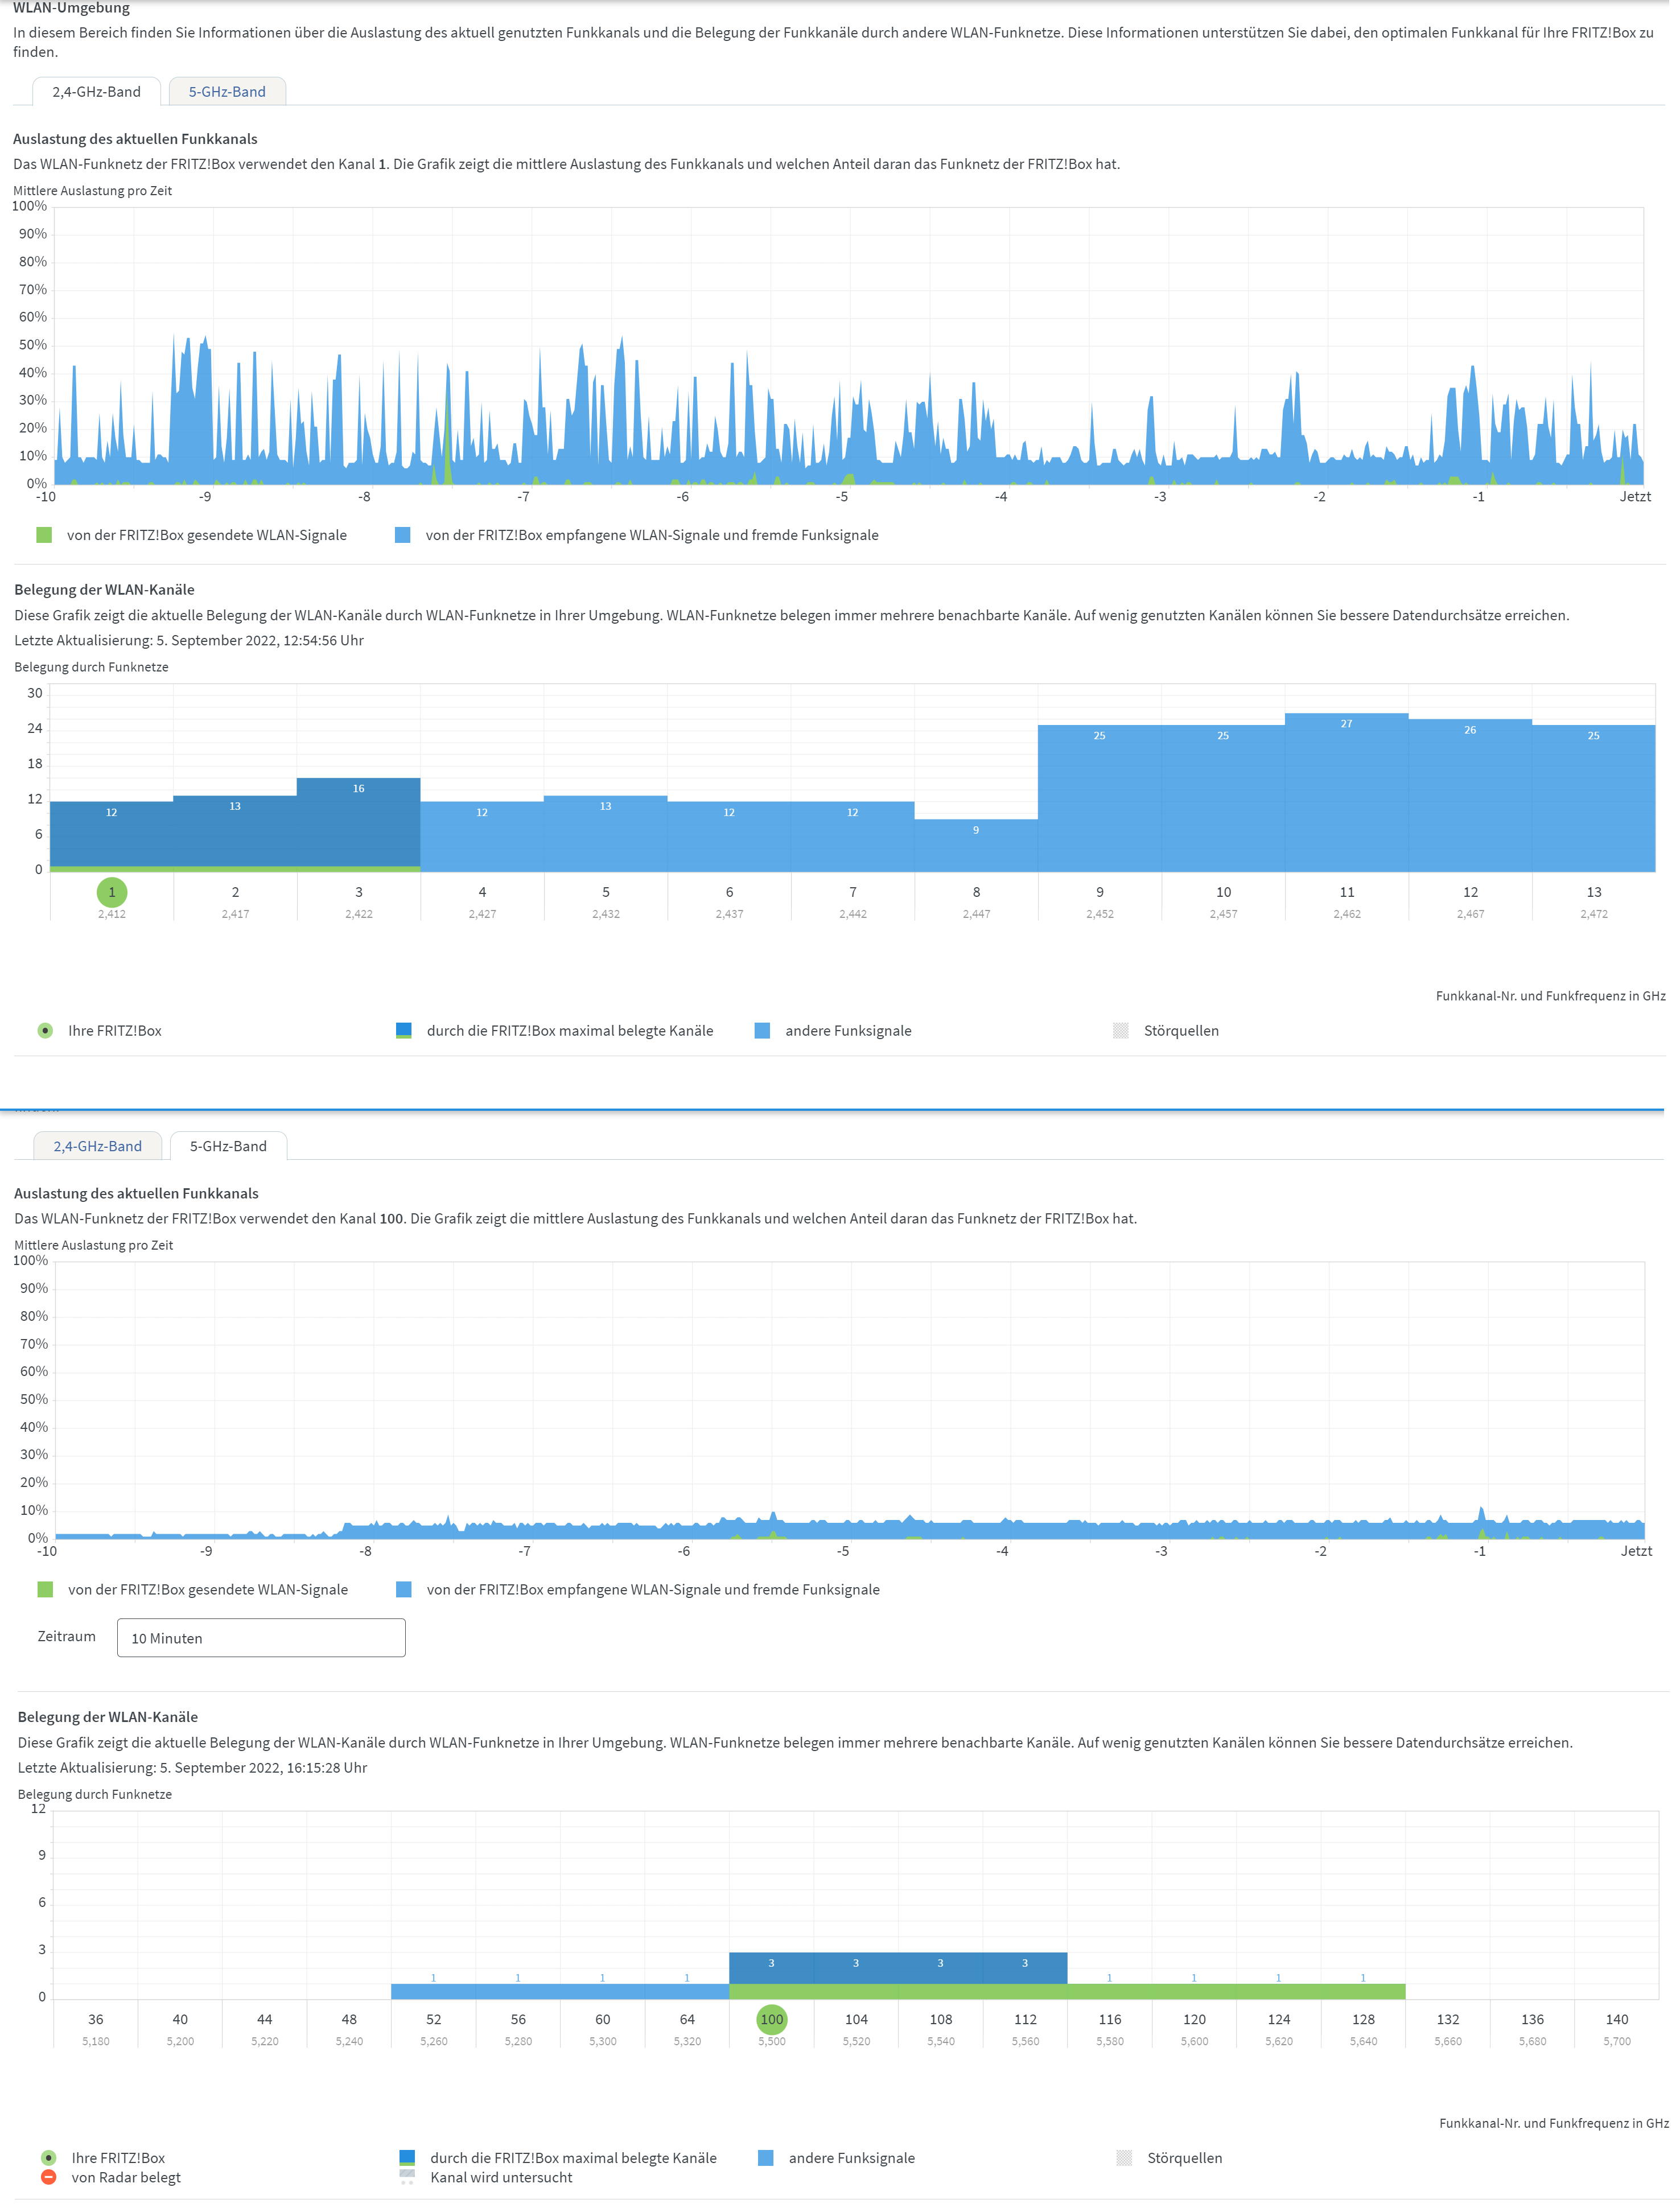Image resolution: width=1680 pixels, height=2208 pixels.
Task: Switch to the 5-GHz-Band tab at top
Action: 227,92
